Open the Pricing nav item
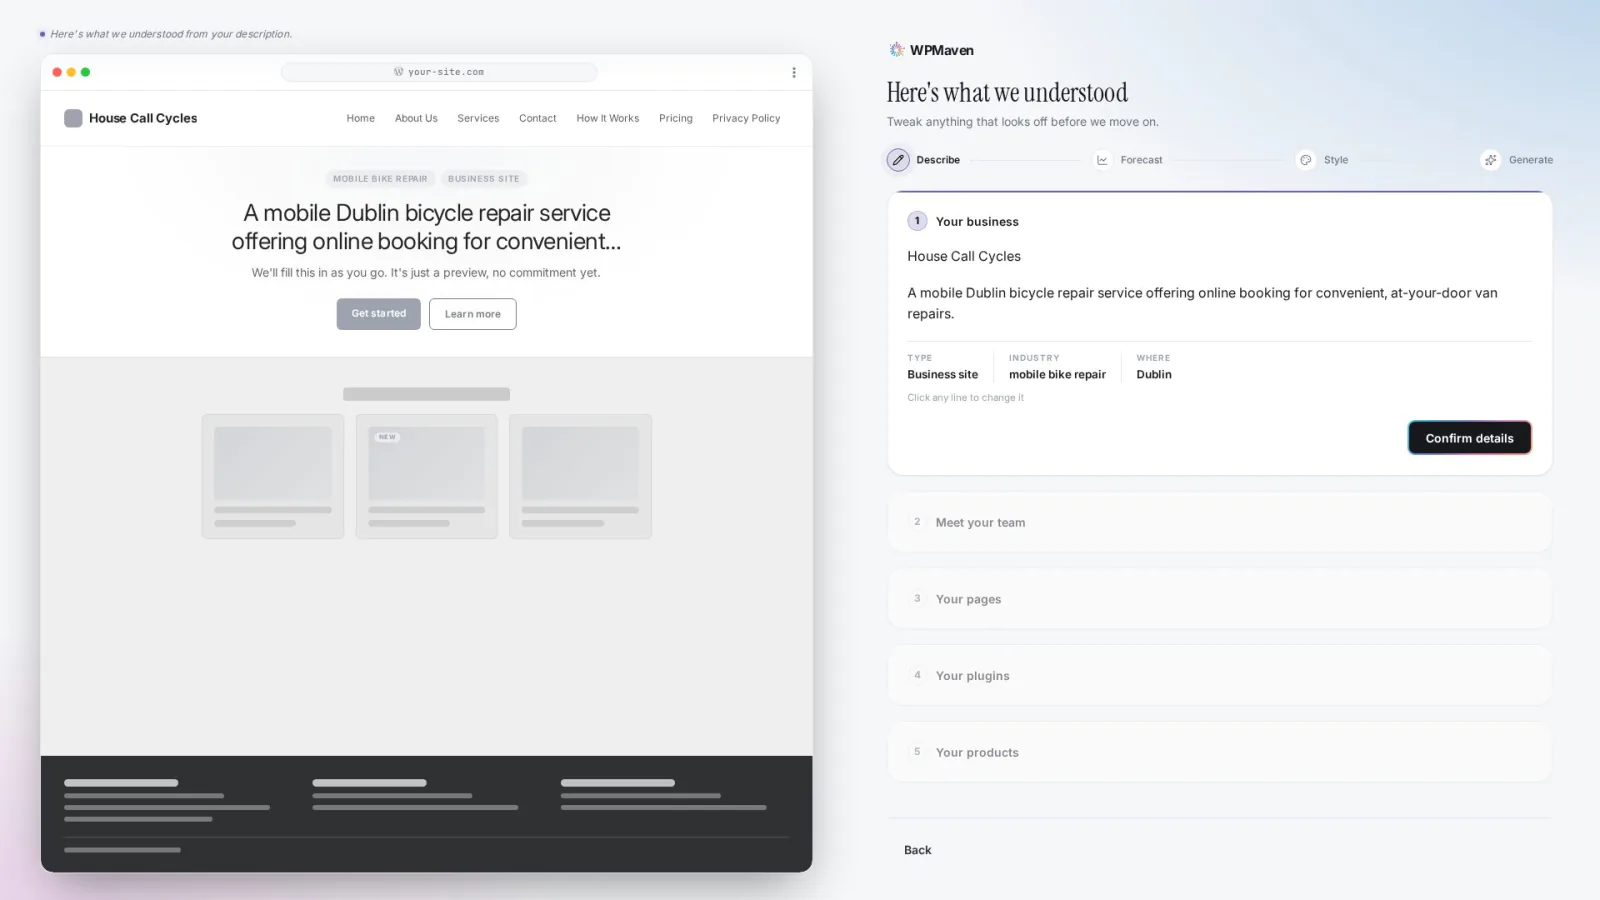Screen dimensions: 1600x900 point(676,118)
